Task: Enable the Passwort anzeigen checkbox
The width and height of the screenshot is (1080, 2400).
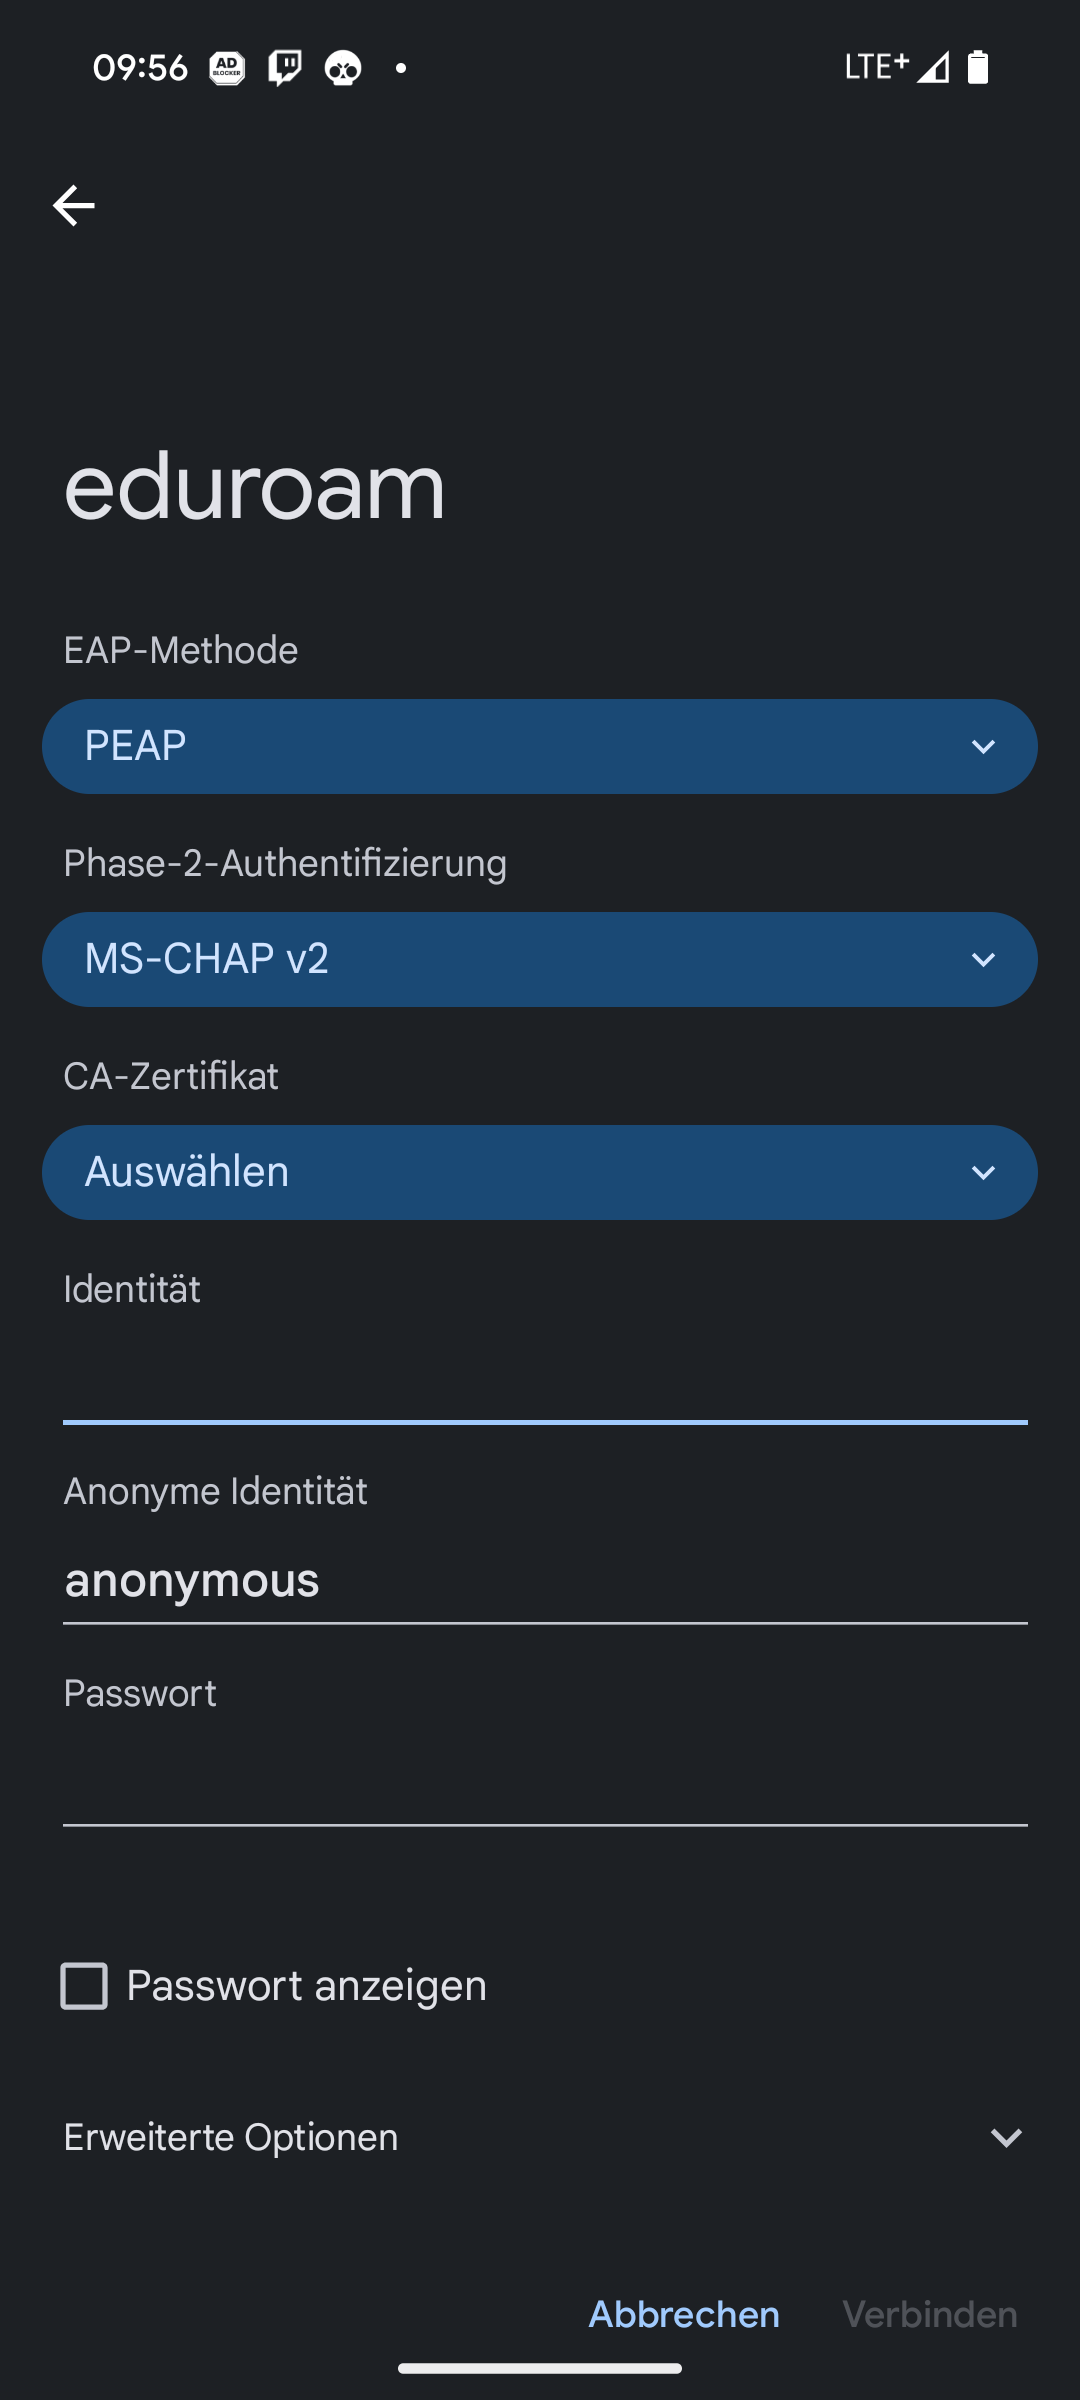Action: tap(84, 1986)
